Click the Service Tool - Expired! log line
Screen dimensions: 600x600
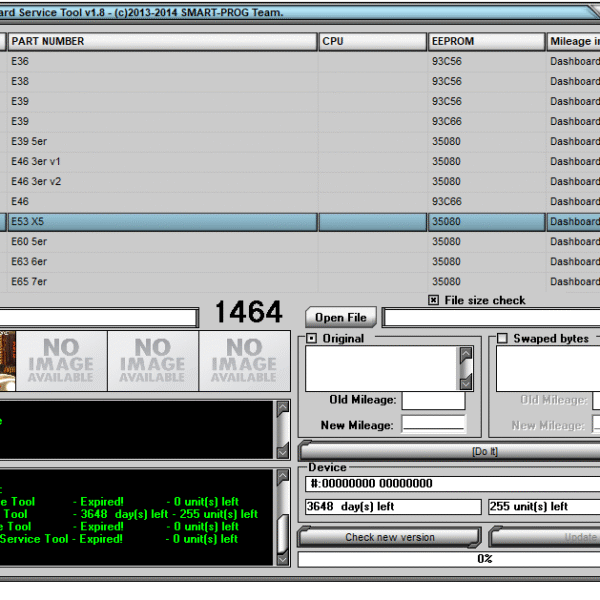click(119, 539)
